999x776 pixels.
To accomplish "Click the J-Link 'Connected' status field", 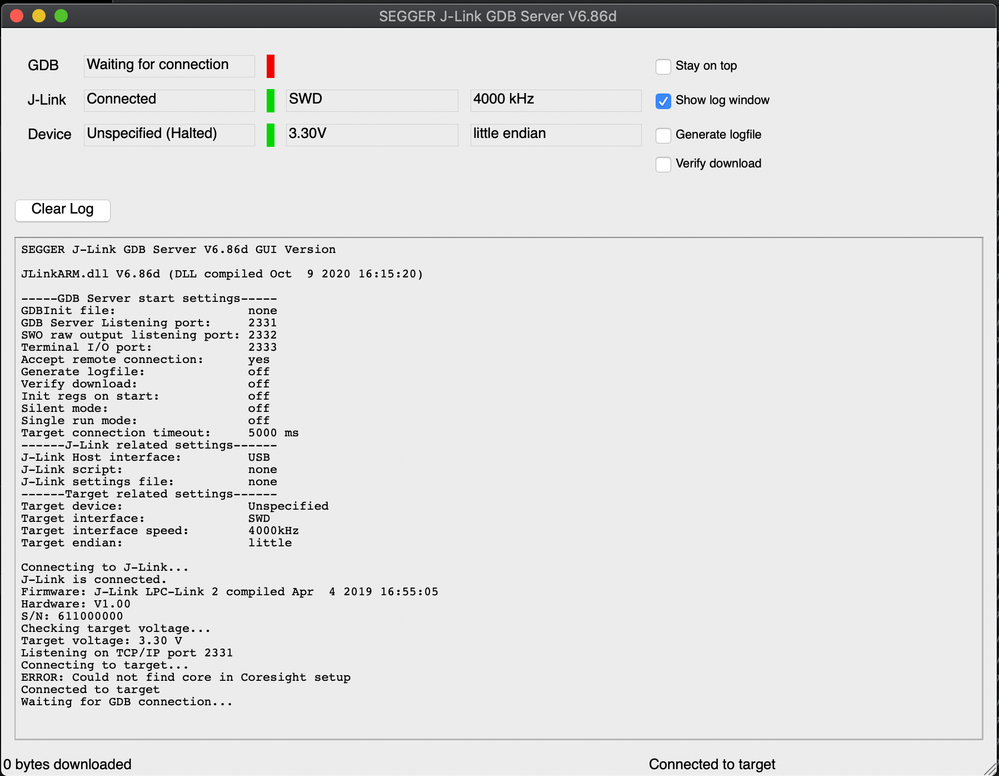I will point(169,100).
